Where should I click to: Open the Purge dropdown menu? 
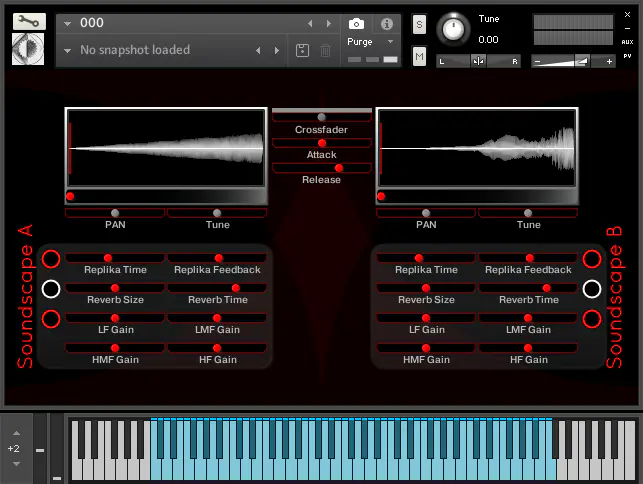point(370,42)
